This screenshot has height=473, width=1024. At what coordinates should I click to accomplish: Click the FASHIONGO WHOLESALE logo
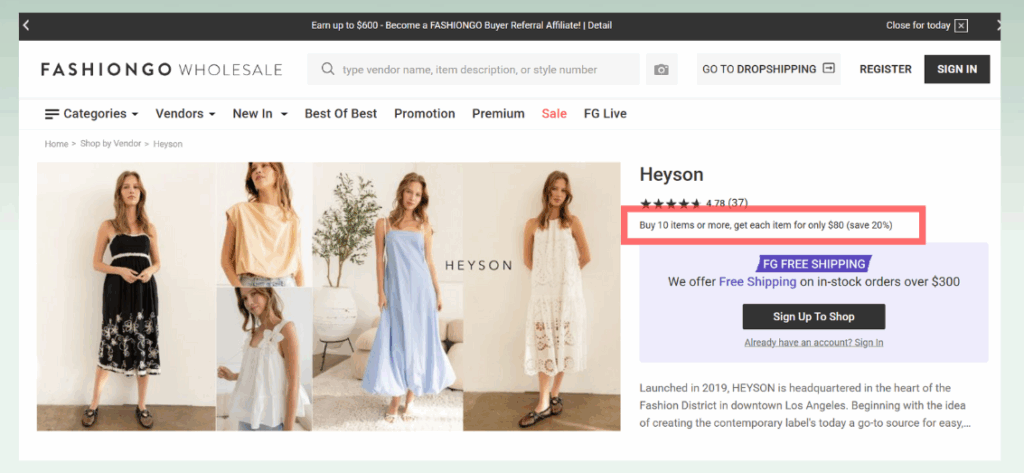(x=161, y=69)
